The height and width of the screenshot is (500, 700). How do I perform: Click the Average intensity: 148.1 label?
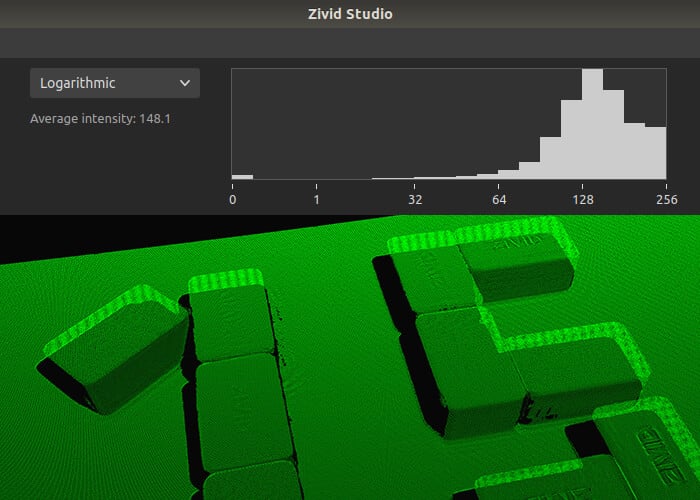tap(100, 119)
